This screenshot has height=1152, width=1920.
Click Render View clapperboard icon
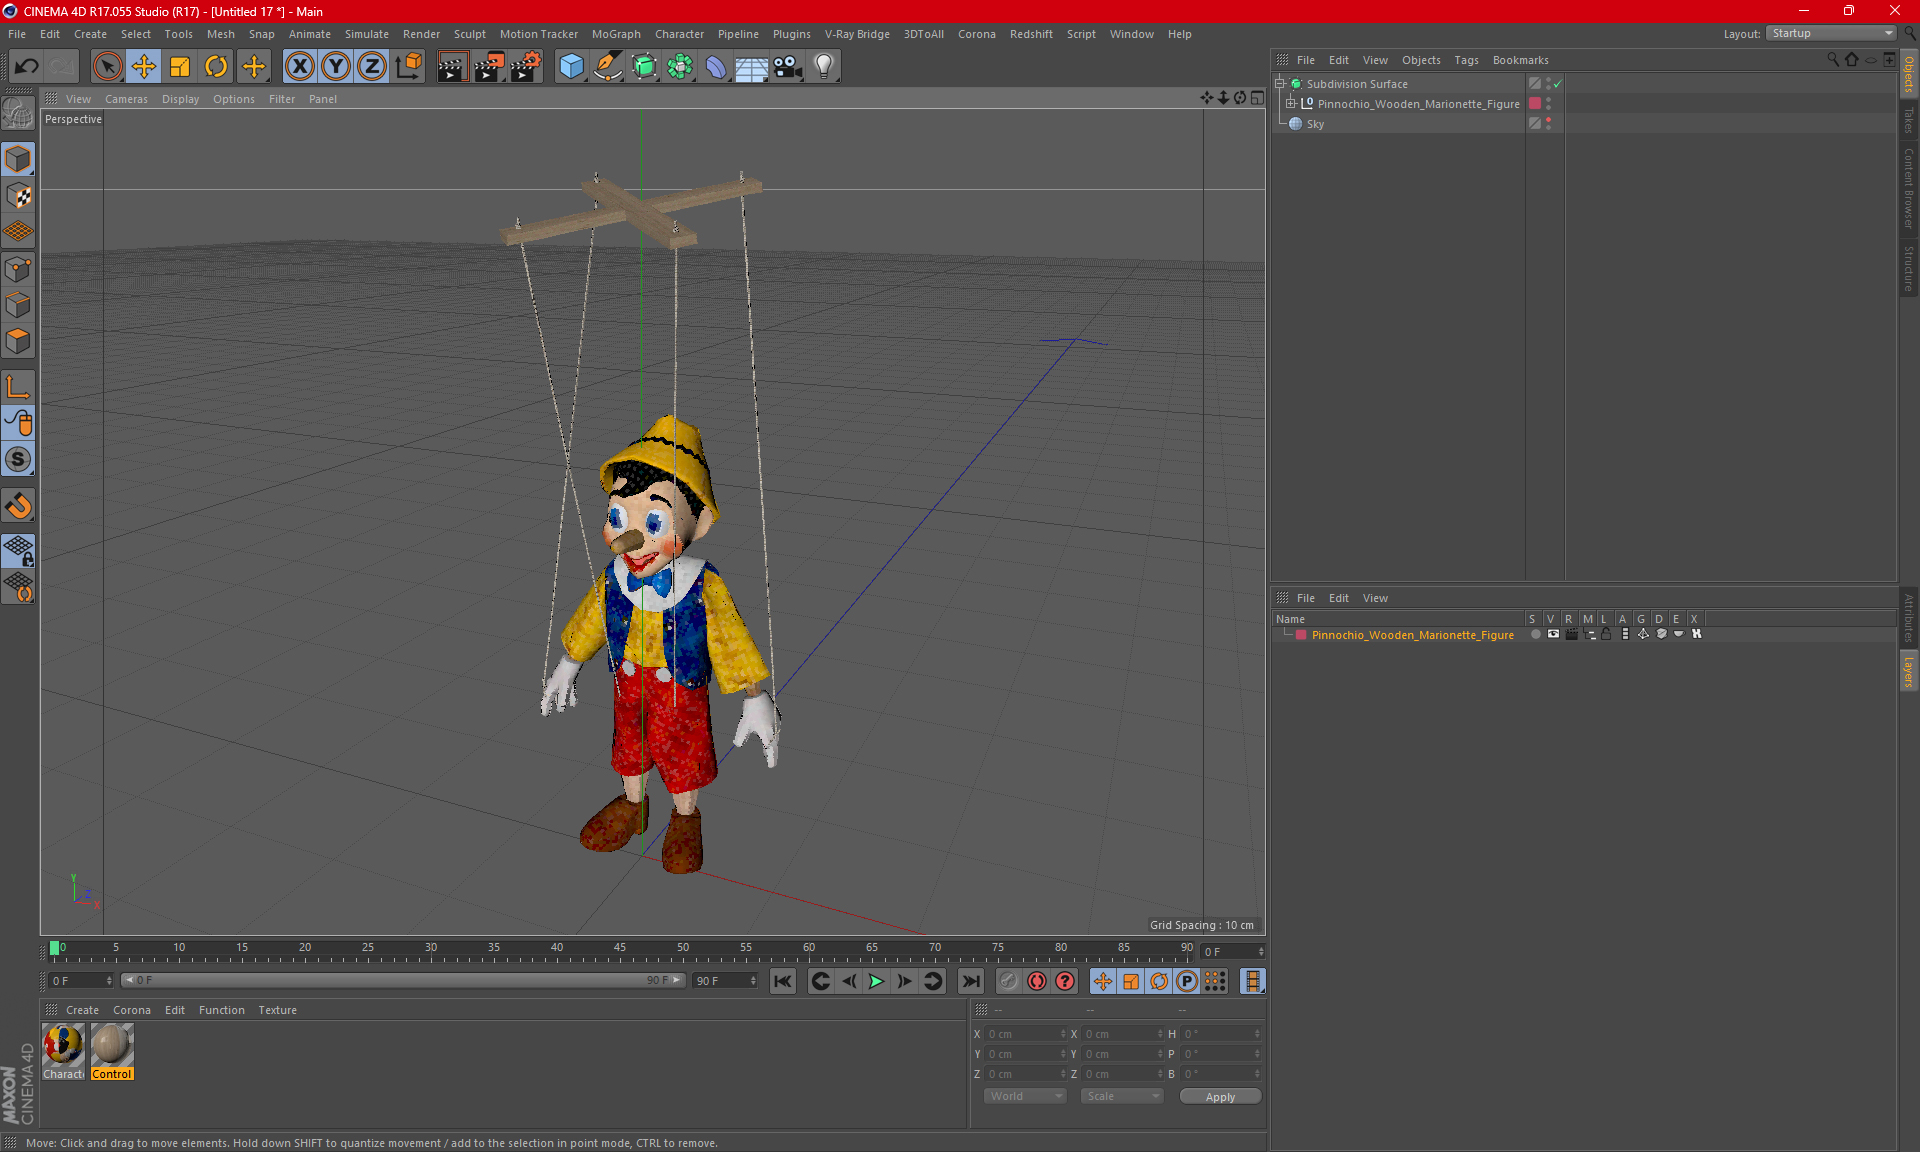[452, 67]
